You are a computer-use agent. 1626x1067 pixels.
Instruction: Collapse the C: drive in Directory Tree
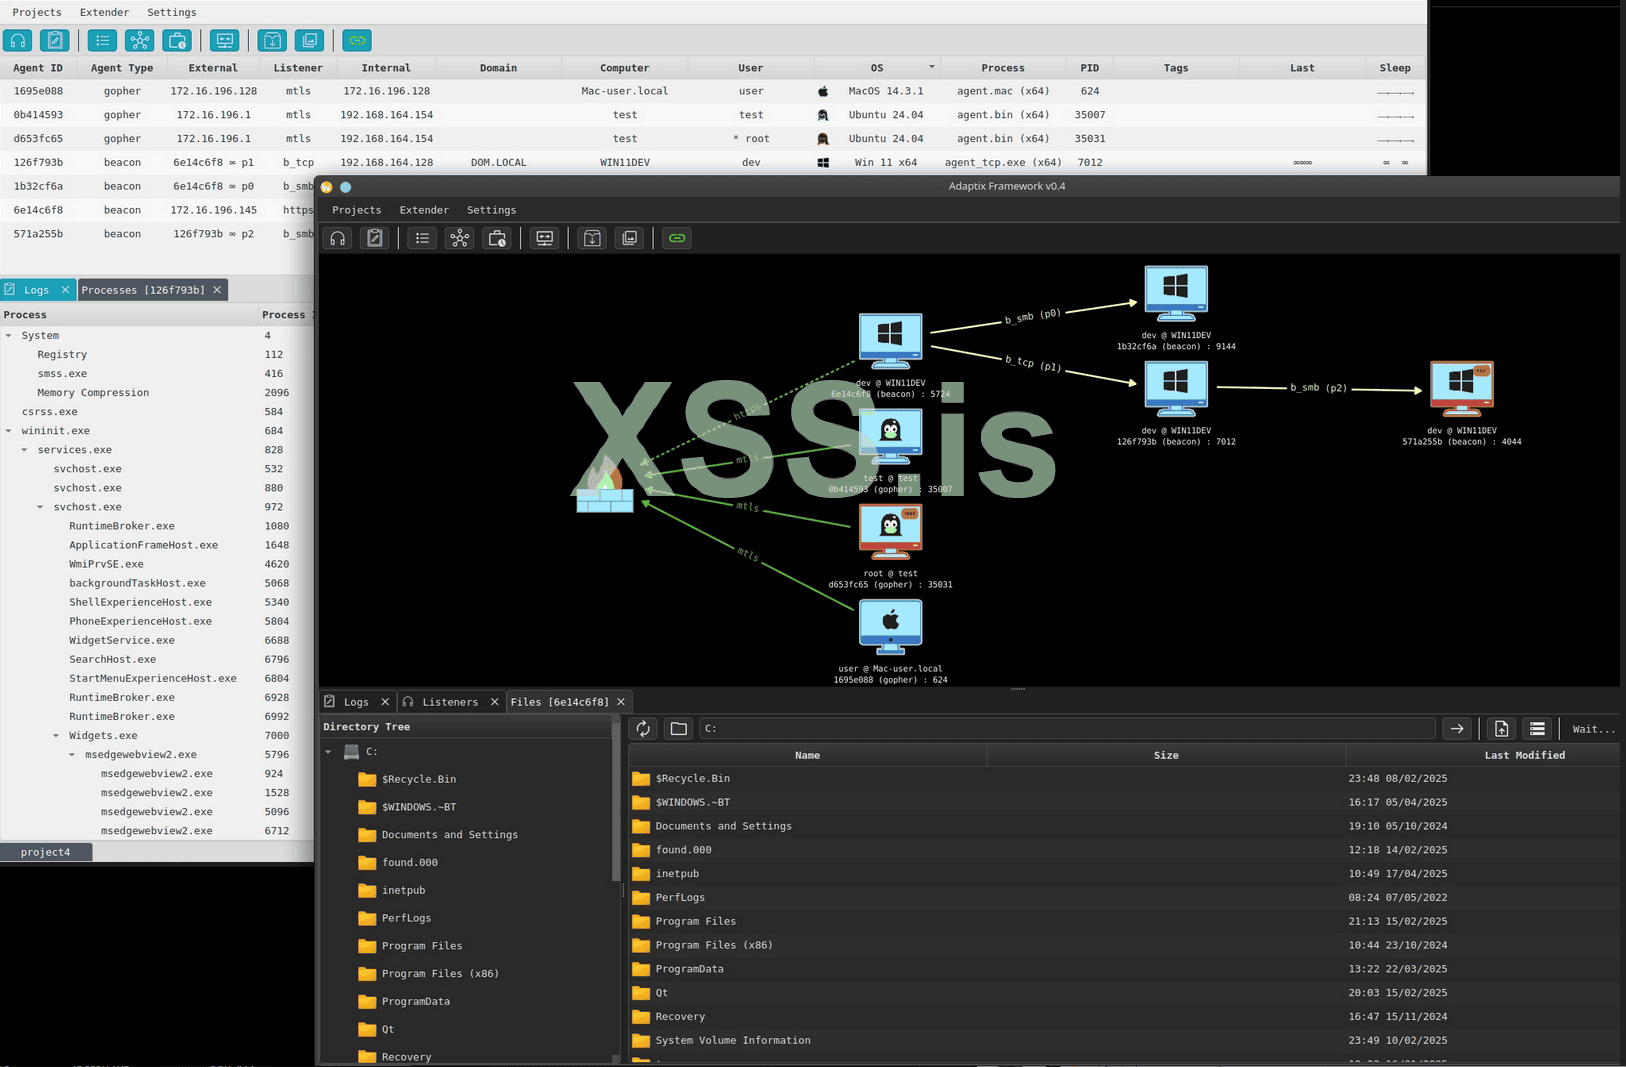(x=329, y=752)
